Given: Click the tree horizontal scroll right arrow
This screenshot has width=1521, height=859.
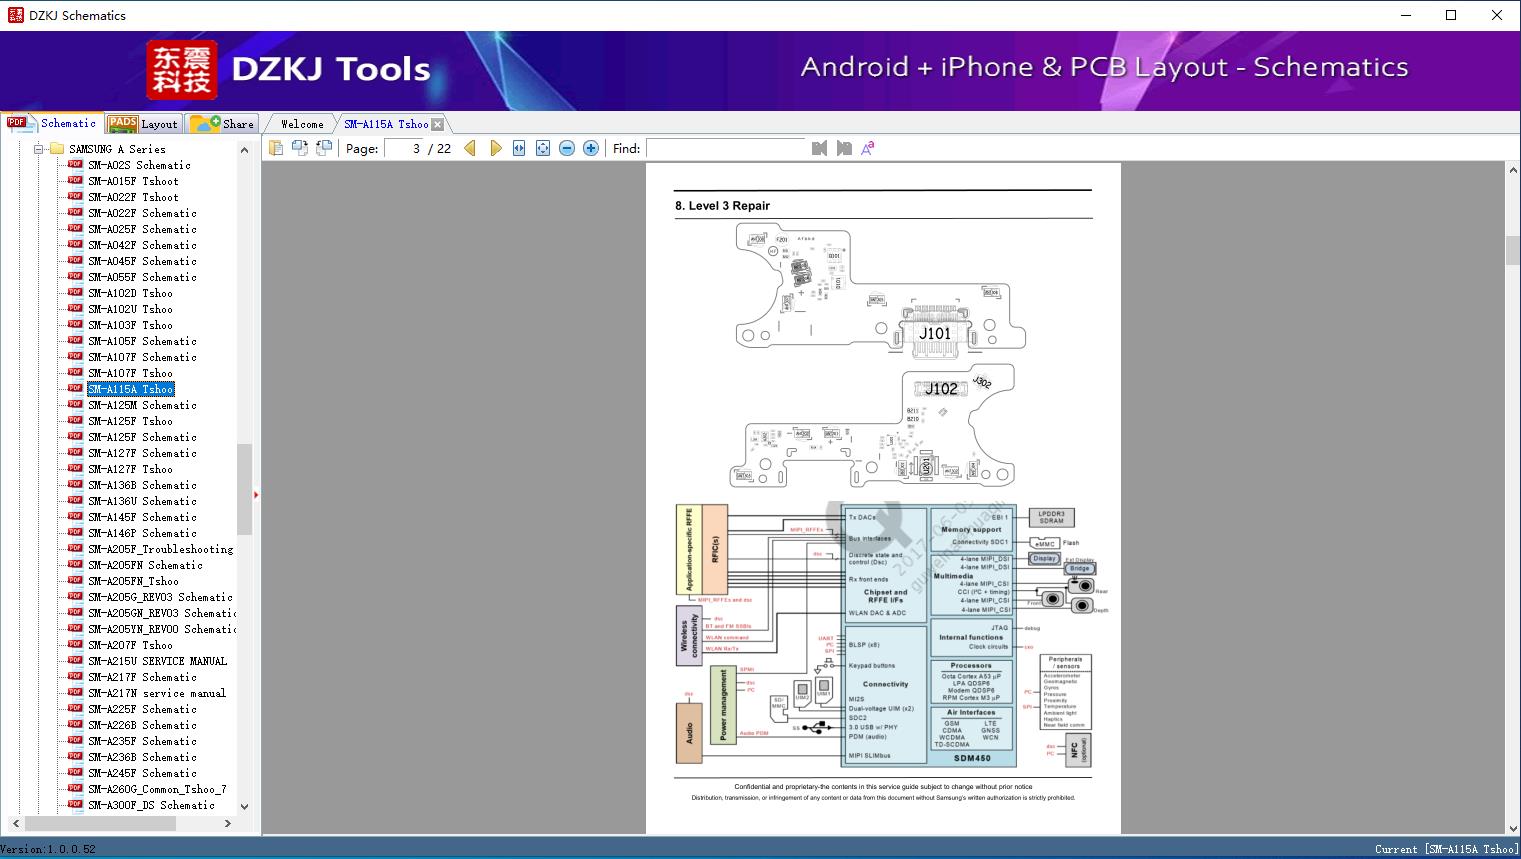Looking at the screenshot, I should tap(228, 823).
